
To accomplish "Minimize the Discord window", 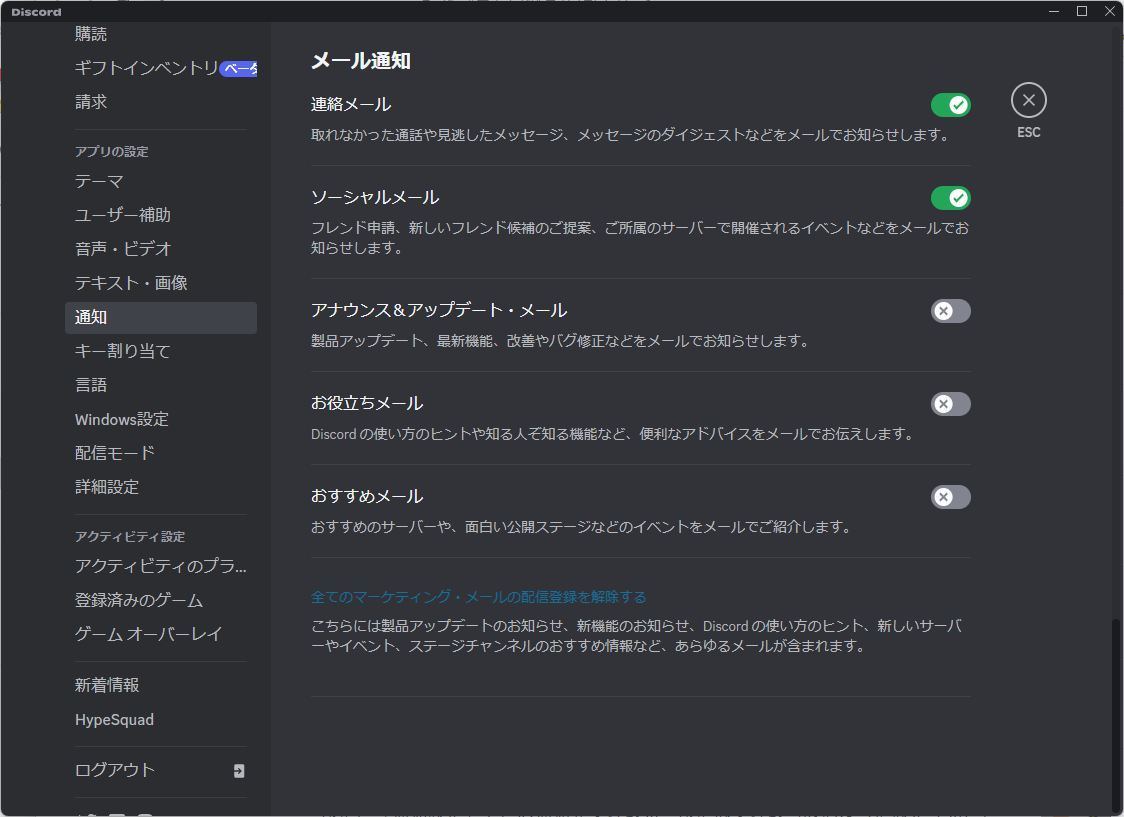I will [x=1054, y=11].
